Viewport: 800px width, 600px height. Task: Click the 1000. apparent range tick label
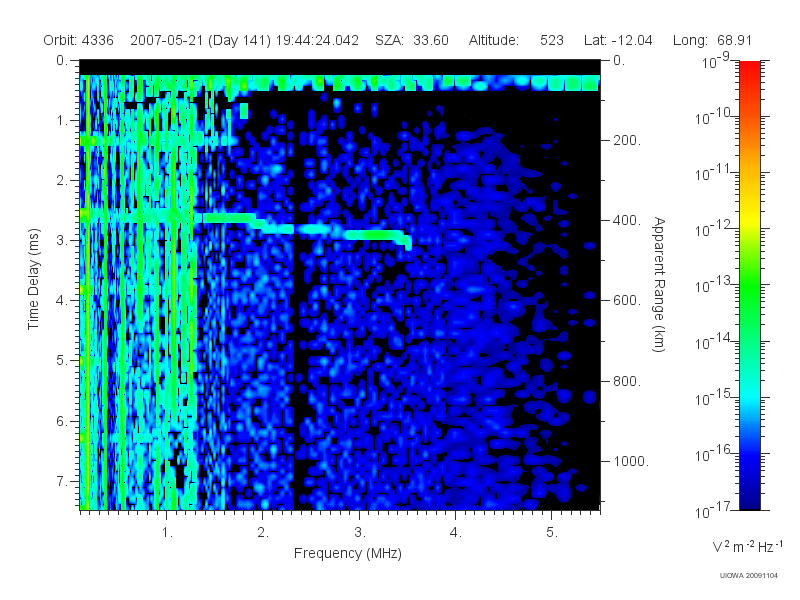[631, 461]
